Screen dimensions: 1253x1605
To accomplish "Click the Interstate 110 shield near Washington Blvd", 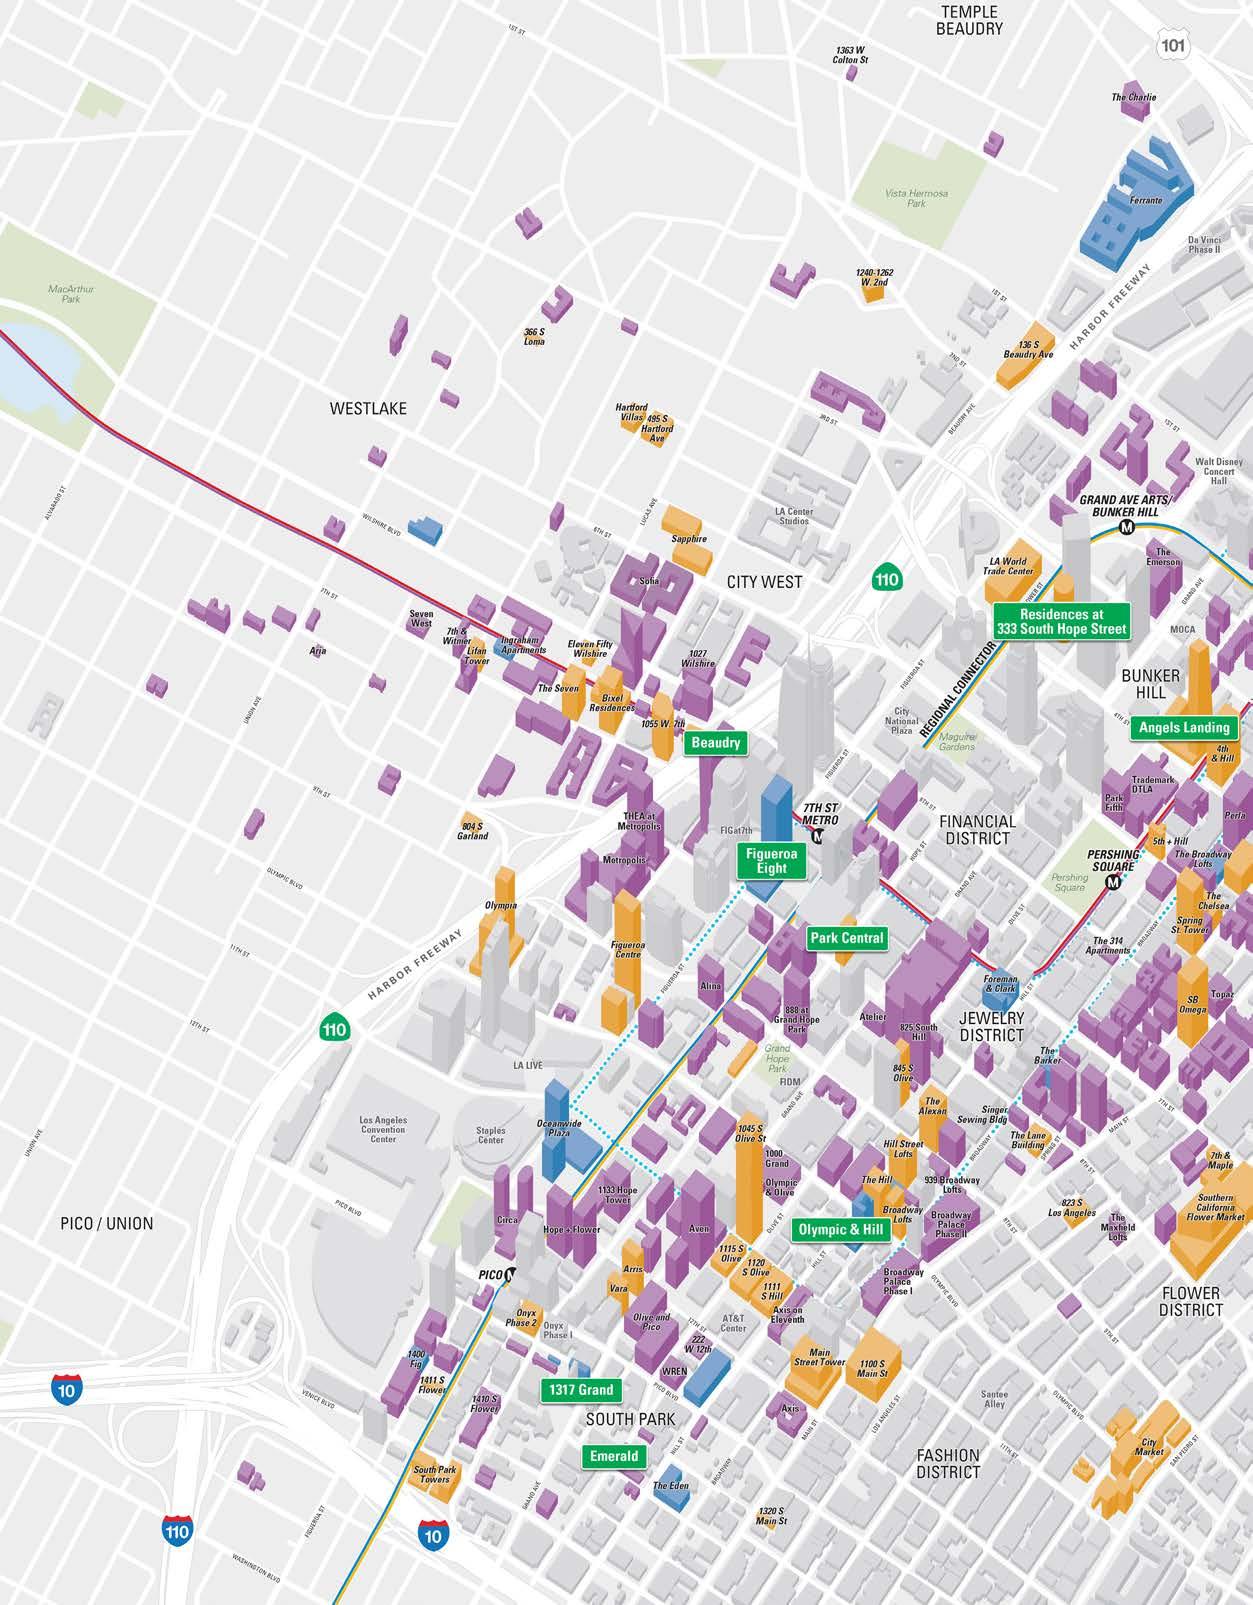I will tap(177, 1530).
